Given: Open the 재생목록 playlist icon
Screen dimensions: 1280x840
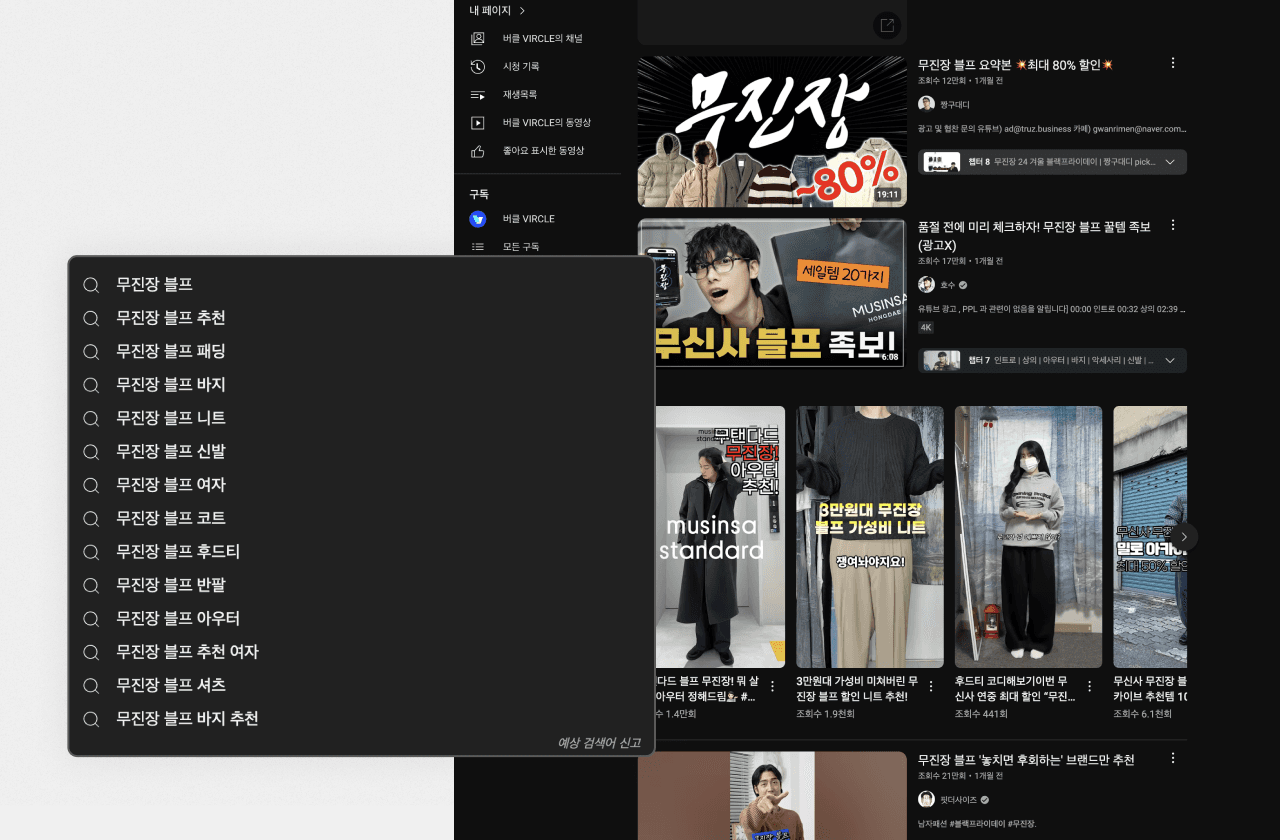Looking at the screenshot, I should click(478, 94).
